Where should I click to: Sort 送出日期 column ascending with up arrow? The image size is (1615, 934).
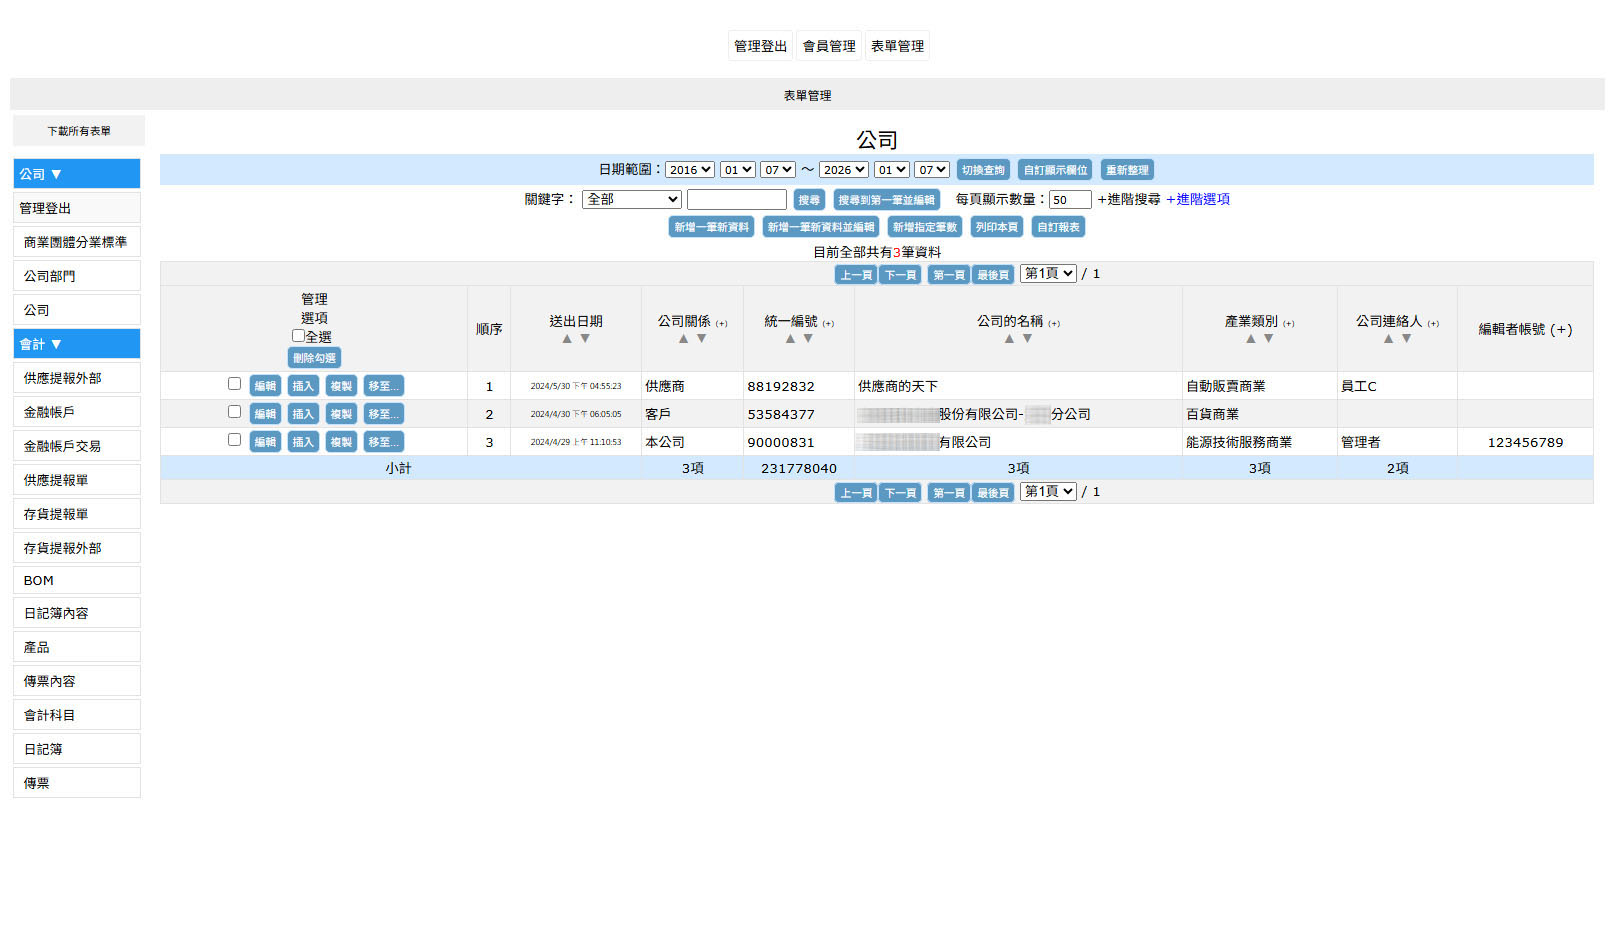(567, 339)
